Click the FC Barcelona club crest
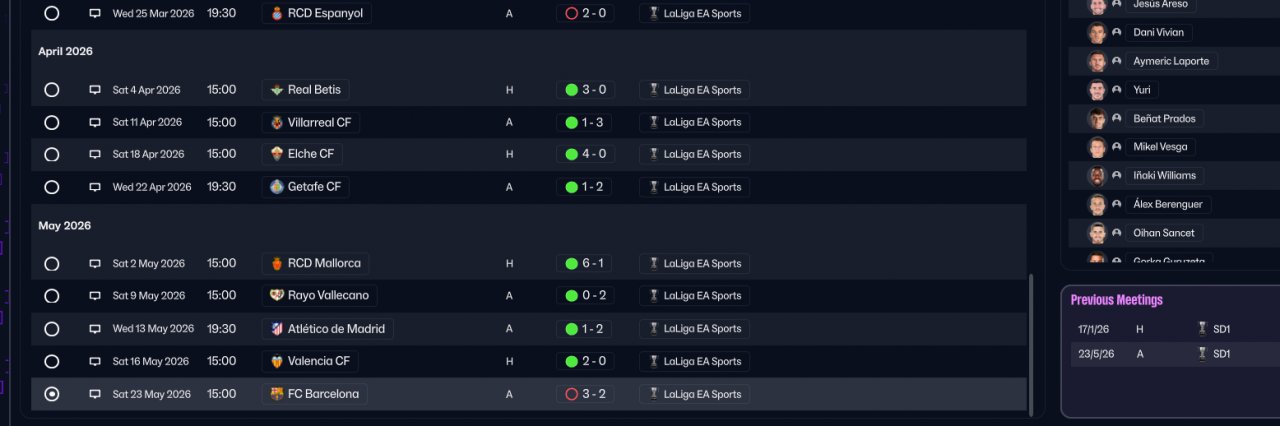The image size is (1280, 426). pyautogui.click(x=277, y=394)
